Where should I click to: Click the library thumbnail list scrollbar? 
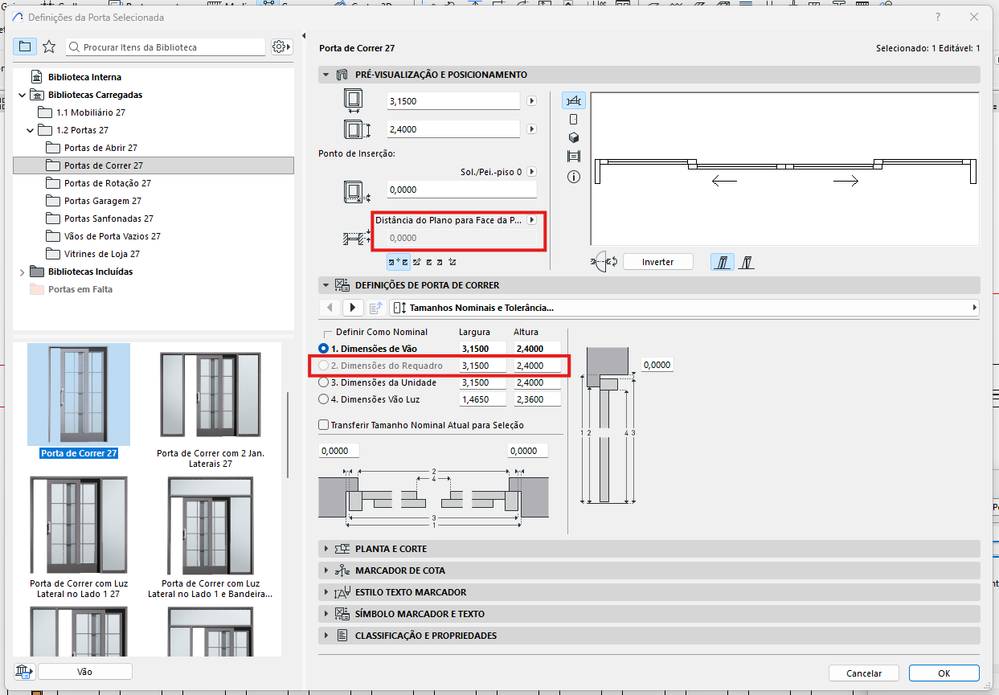pos(288,434)
